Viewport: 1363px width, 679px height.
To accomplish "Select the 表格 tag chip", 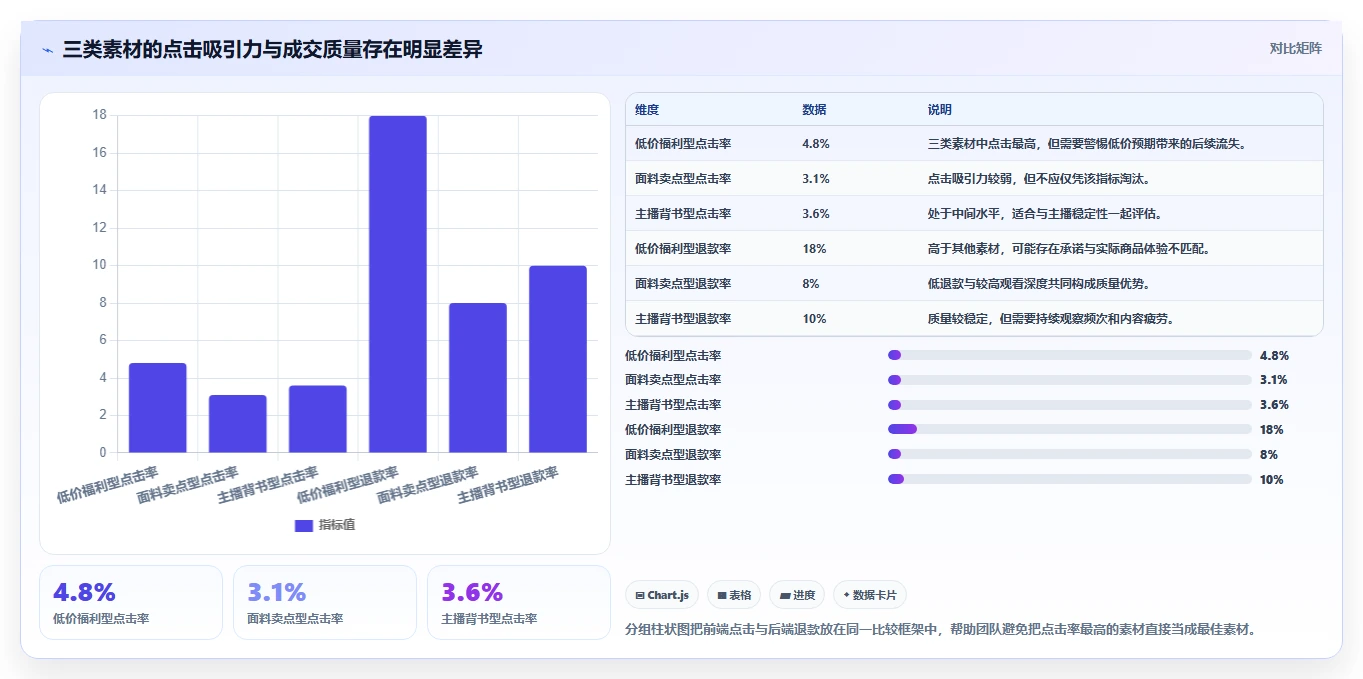I will pyautogui.click(x=734, y=595).
